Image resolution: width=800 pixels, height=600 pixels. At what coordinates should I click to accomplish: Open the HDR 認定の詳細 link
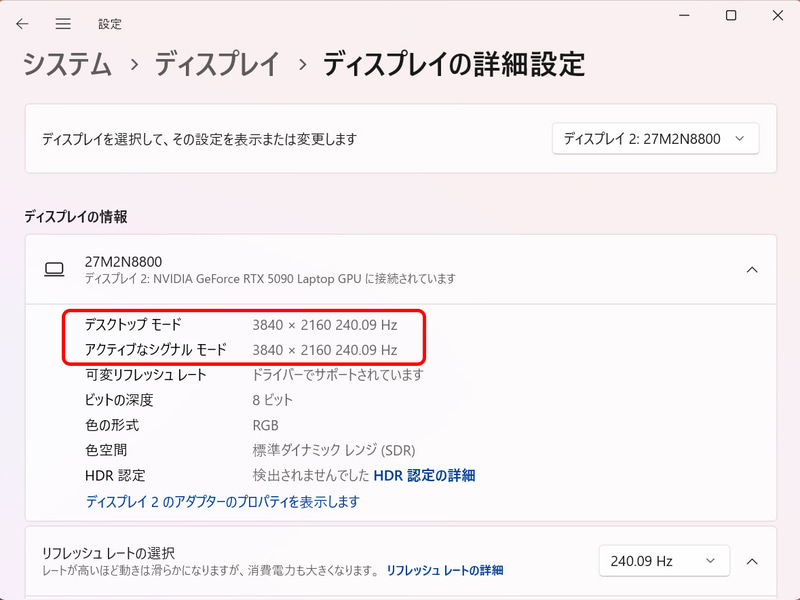422,477
